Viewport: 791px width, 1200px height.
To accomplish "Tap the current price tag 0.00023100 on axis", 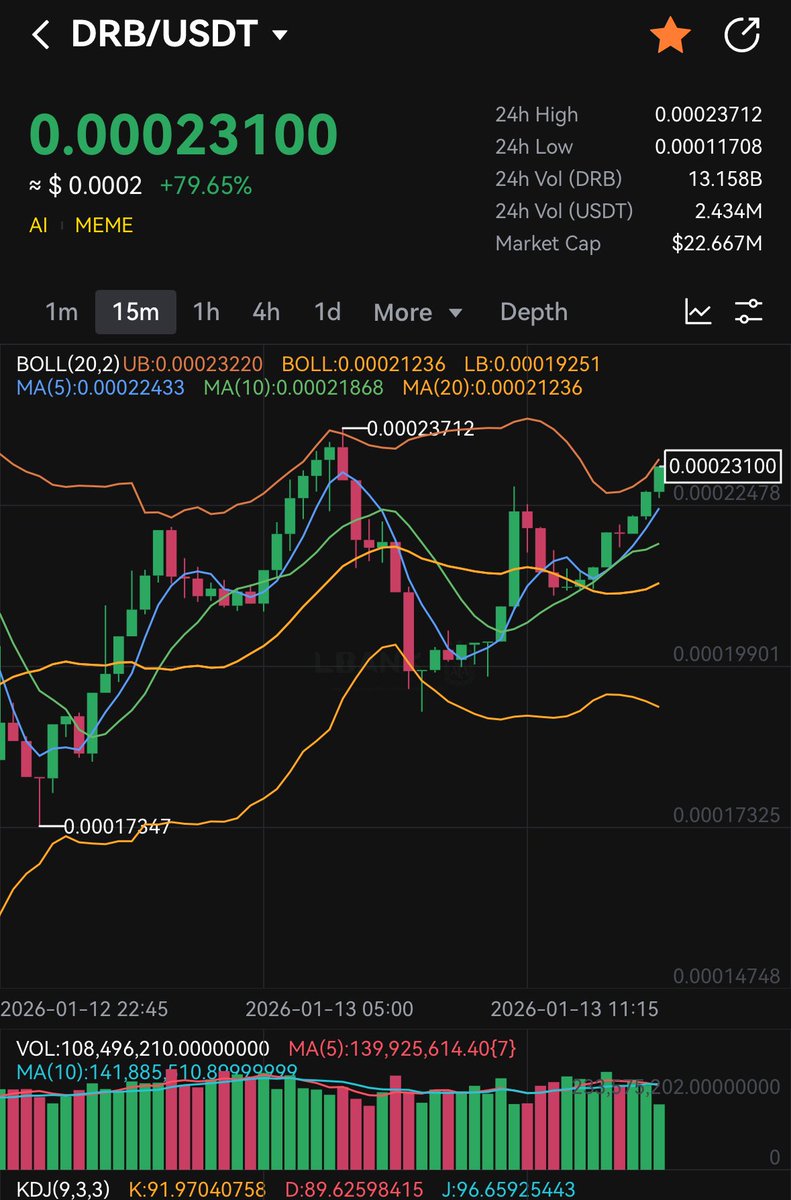I will (722, 466).
